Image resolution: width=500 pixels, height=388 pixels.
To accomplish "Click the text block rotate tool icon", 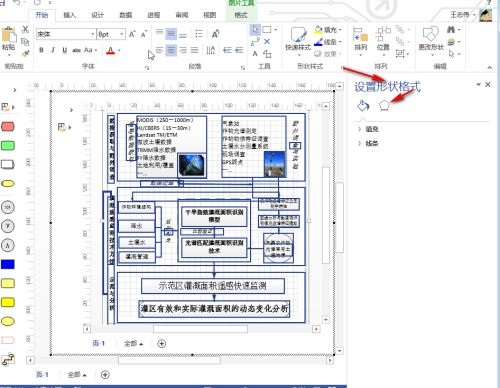I will (267, 54).
